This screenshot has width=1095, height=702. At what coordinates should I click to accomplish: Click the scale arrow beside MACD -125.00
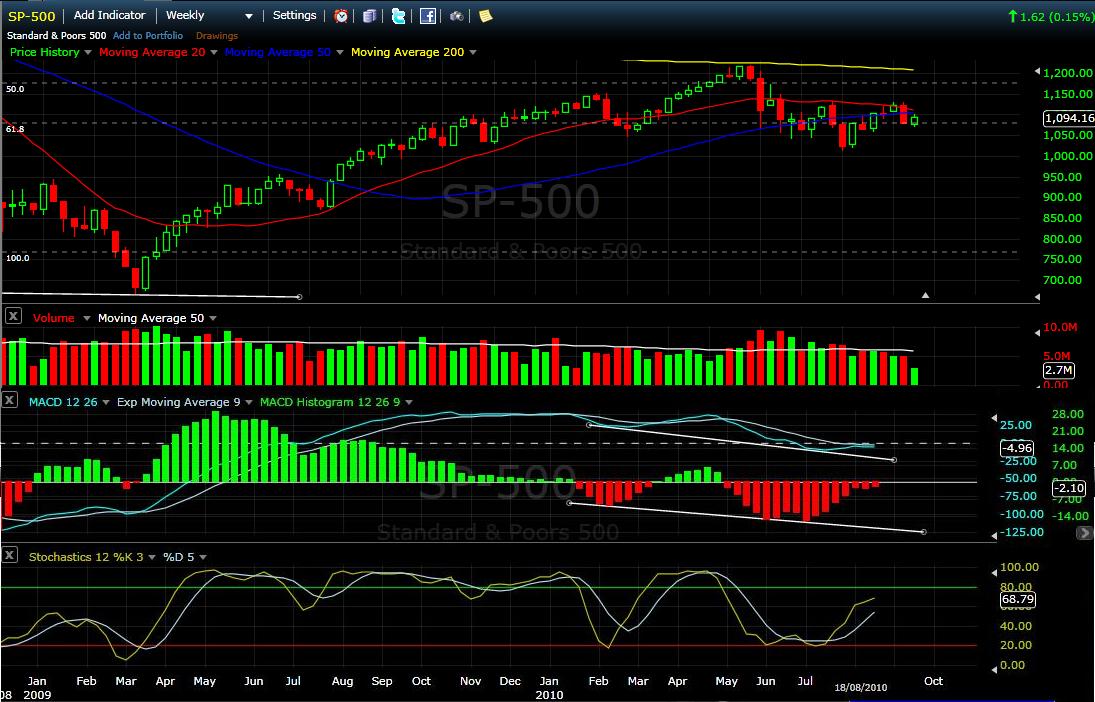click(994, 535)
